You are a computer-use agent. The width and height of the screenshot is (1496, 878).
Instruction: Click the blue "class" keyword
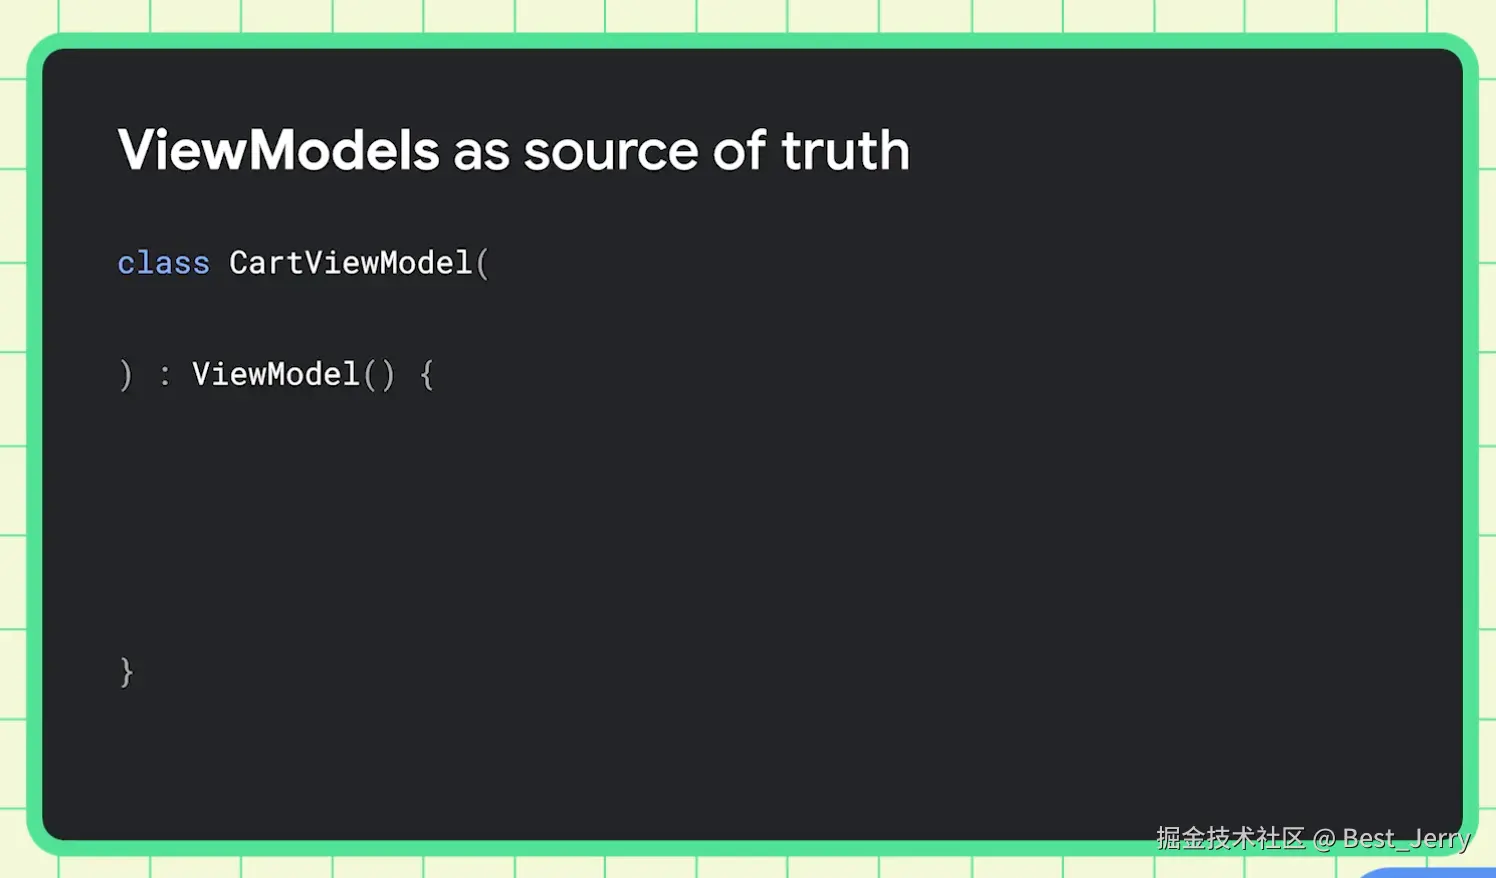pyautogui.click(x=163, y=263)
